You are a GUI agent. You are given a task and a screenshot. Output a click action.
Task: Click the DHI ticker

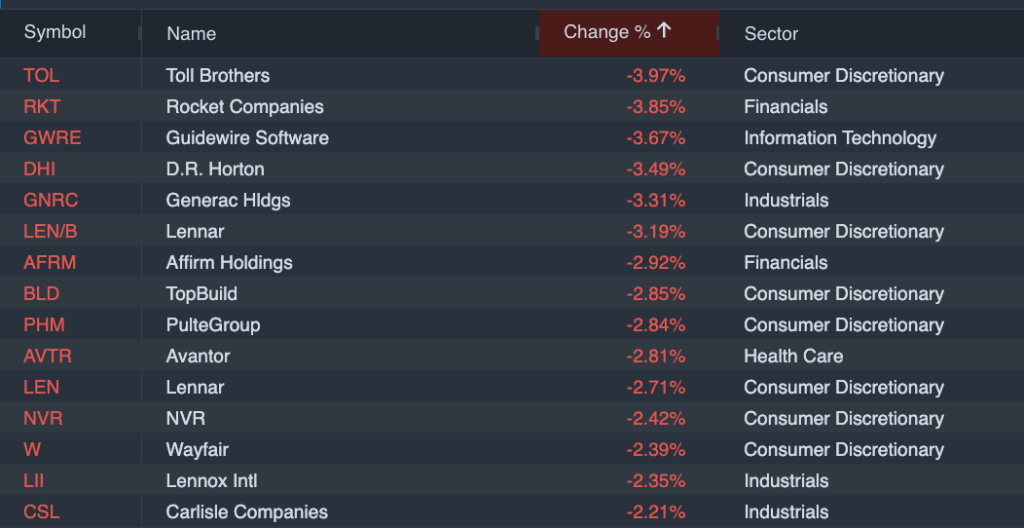click(41, 169)
